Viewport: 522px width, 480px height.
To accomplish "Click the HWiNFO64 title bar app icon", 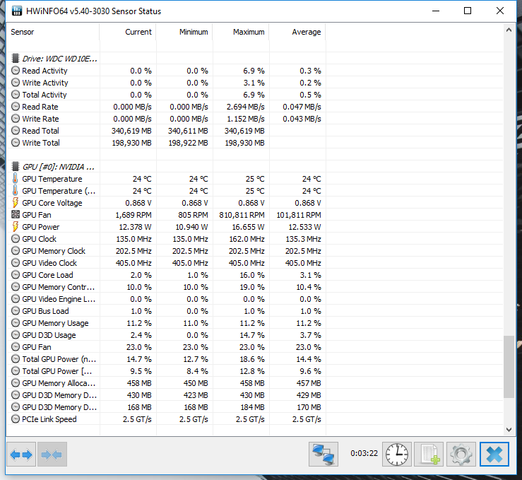I will click(x=17, y=11).
